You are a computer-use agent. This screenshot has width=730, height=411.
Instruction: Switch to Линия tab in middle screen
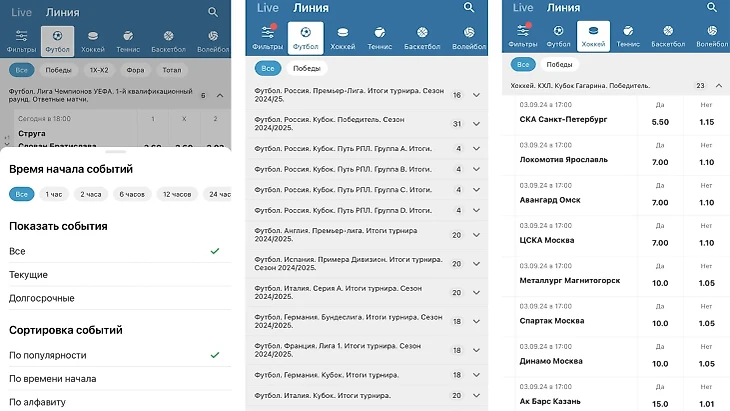pyautogui.click(x=311, y=8)
